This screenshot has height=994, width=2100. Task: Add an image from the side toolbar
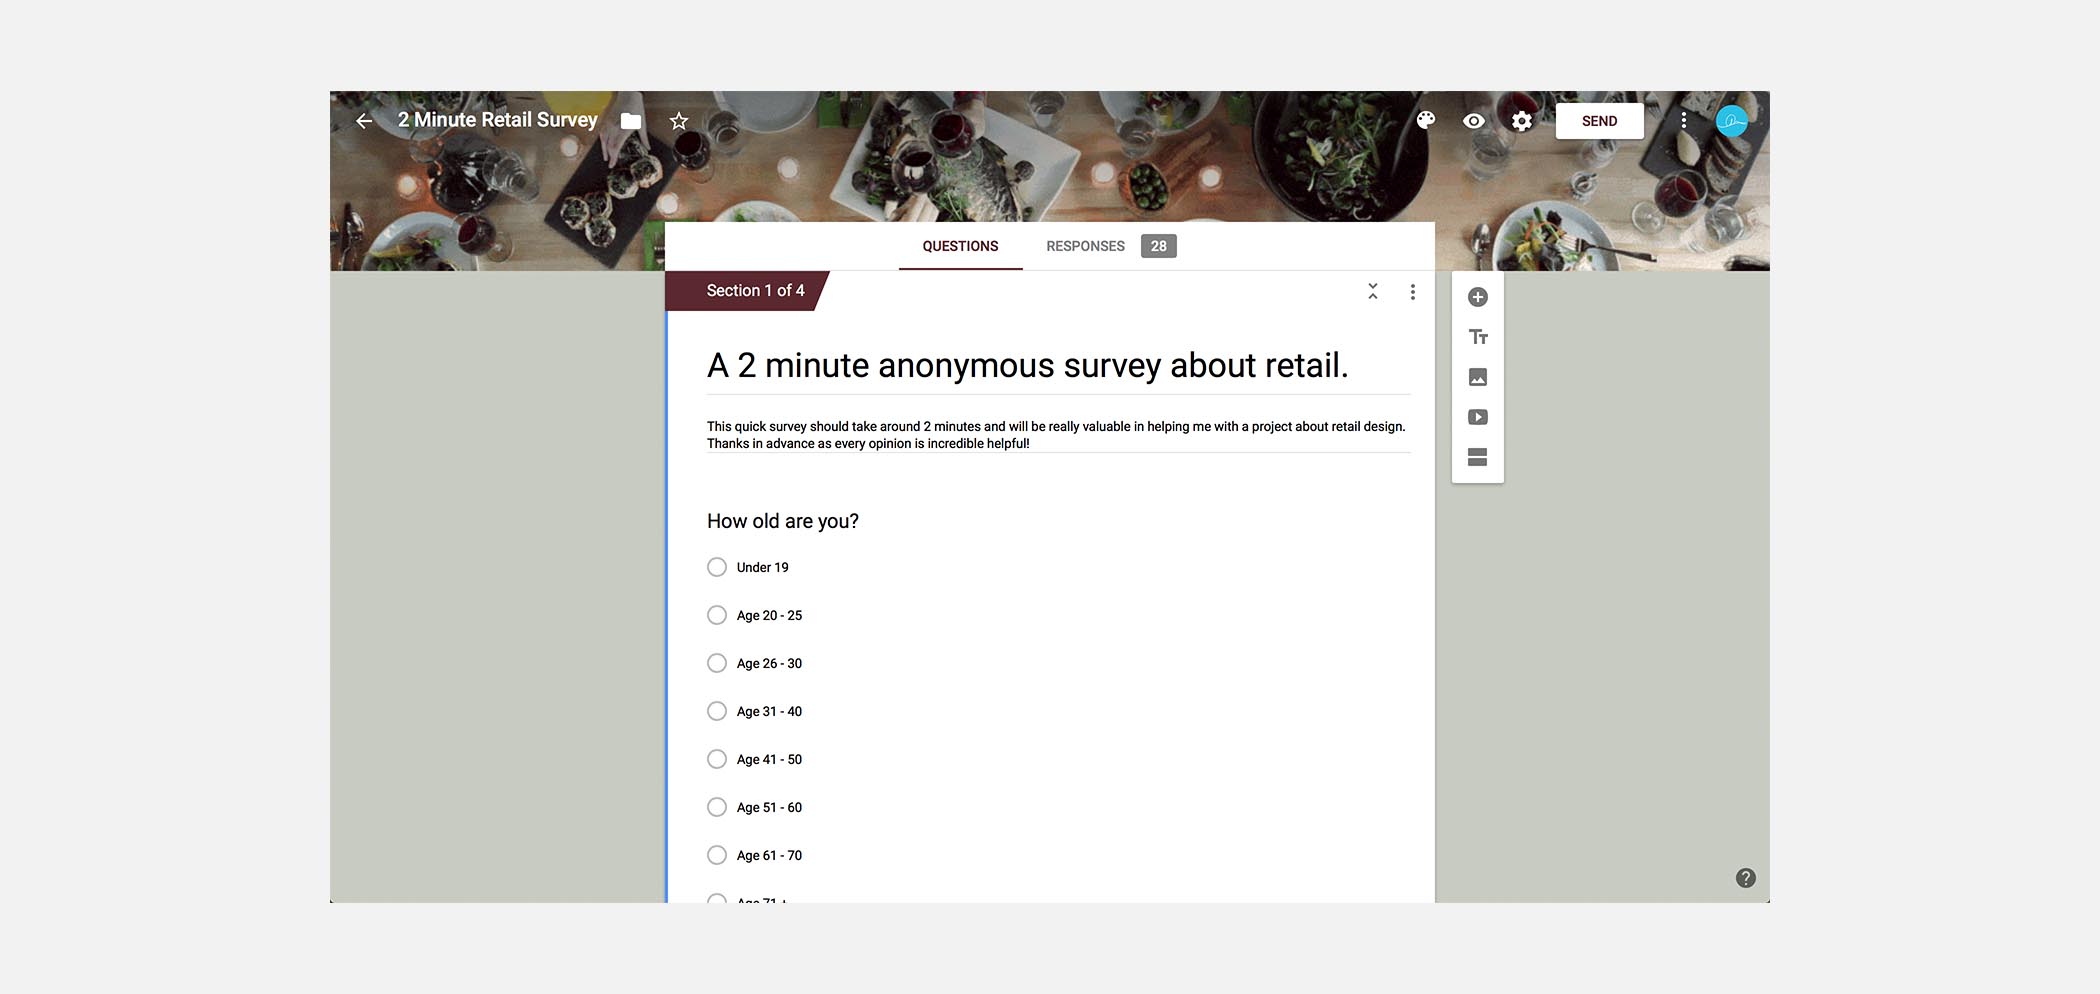coord(1478,377)
